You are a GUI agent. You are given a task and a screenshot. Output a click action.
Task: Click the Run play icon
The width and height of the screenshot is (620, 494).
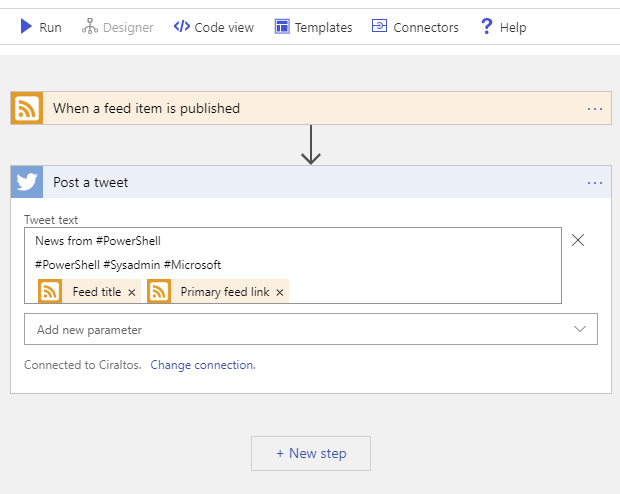(26, 26)
